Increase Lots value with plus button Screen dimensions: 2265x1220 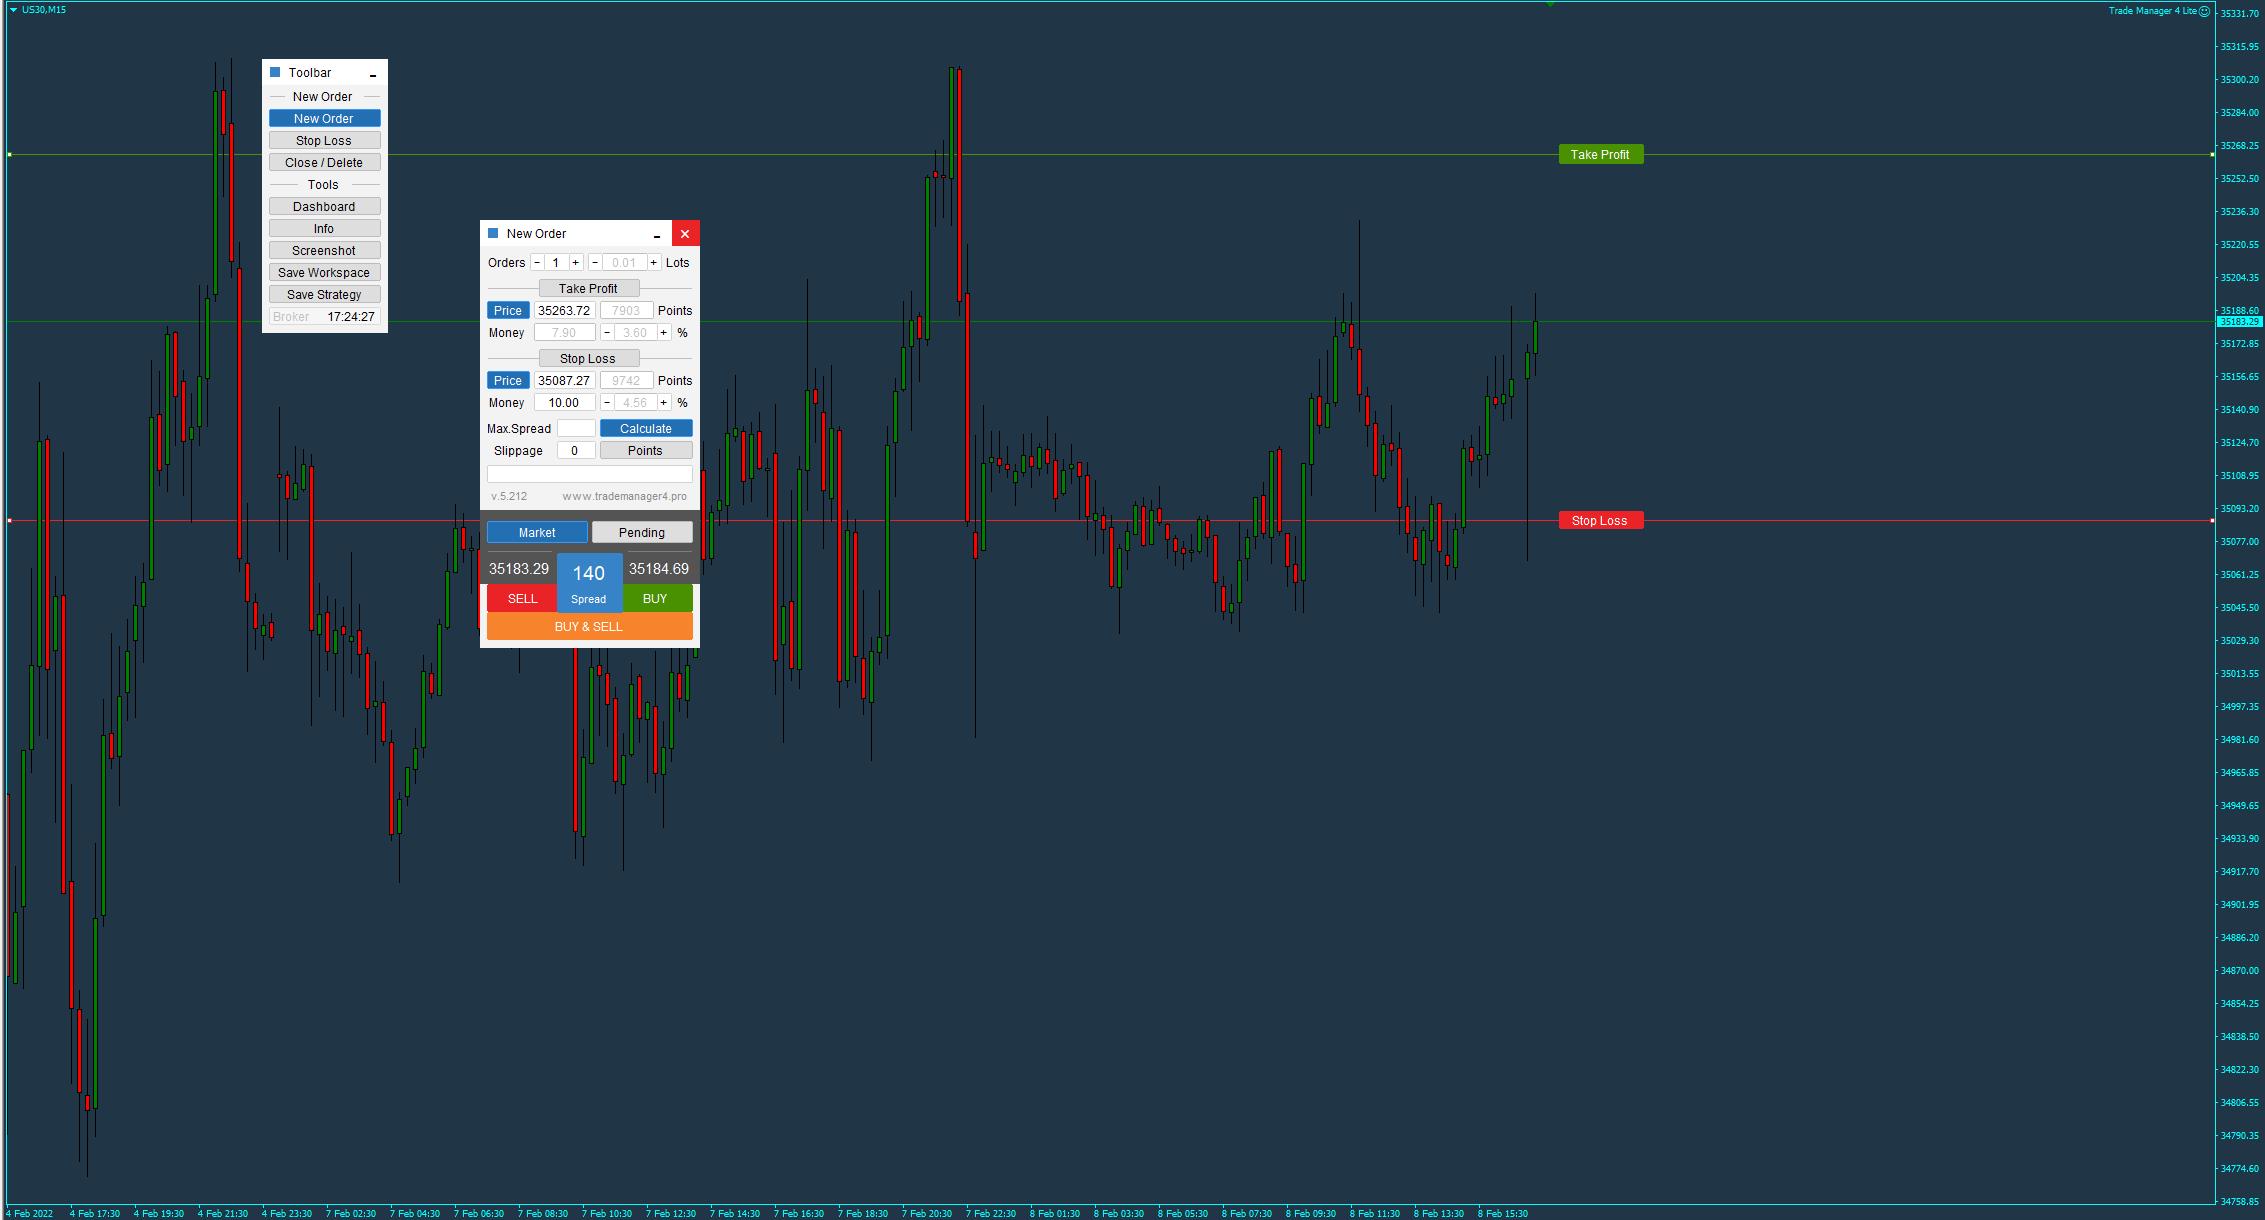654,263
